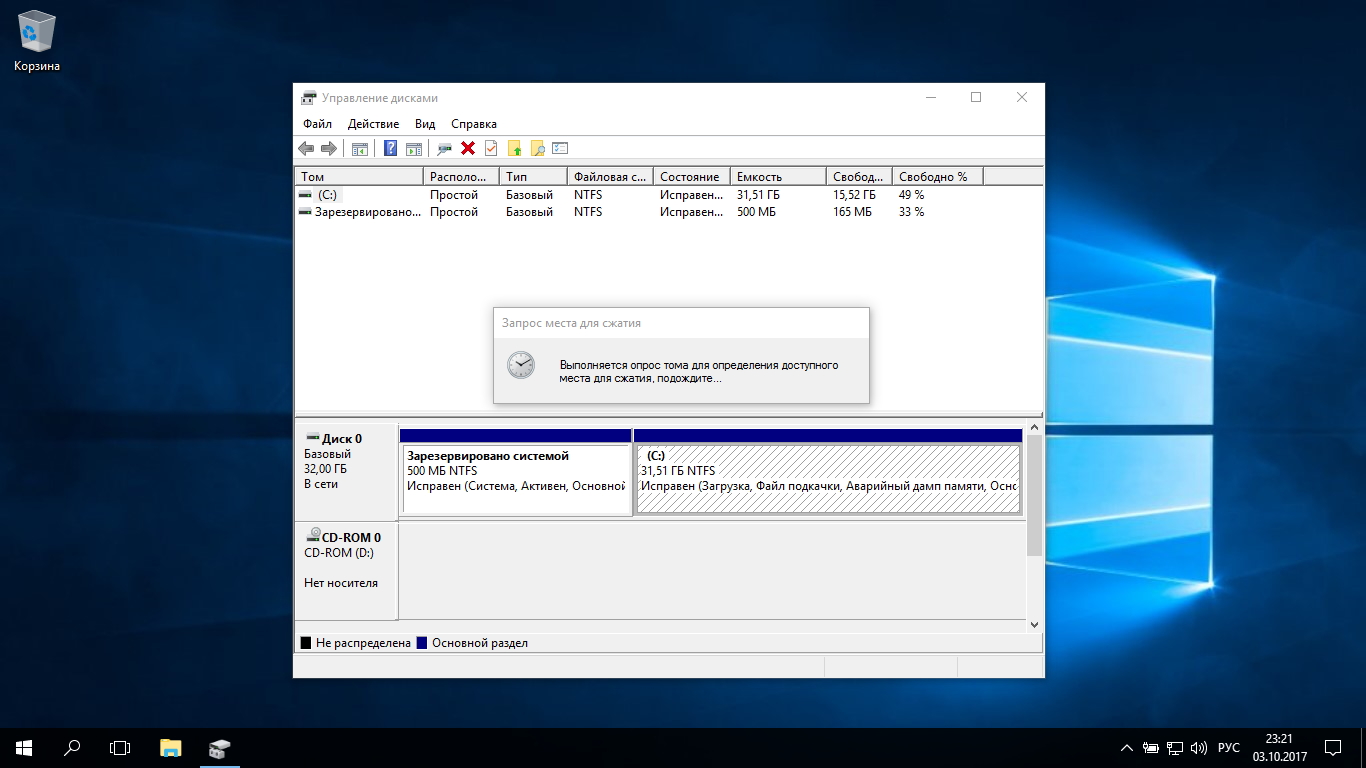Image resolution: width=1366 pixels, height=768 pixels.
Task: Click the forward arrow in toolbar
Action: click(328, 149)
